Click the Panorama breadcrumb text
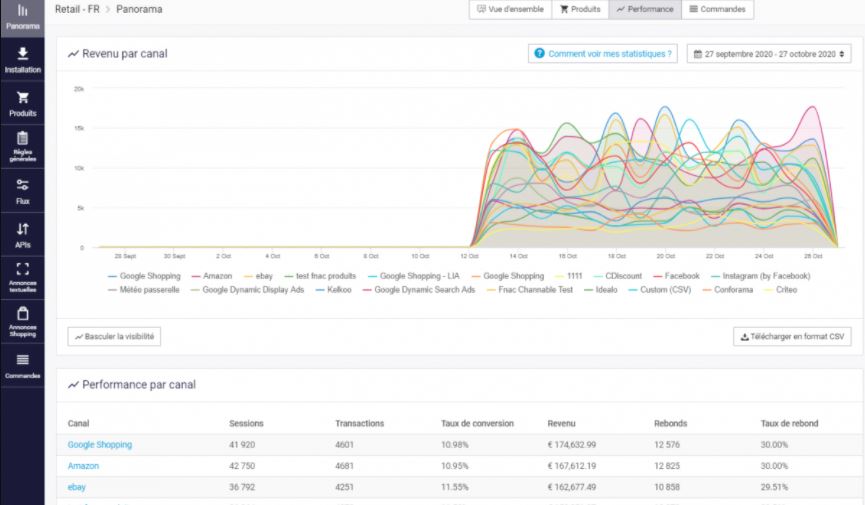865x505 pixels. pyautogui.click(x=139, y=9)
